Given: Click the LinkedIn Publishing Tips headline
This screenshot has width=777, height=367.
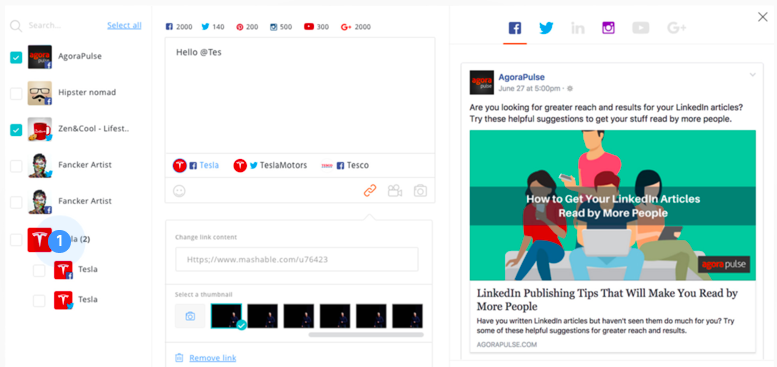Looking at the screenshot, I should coord(607,299).
